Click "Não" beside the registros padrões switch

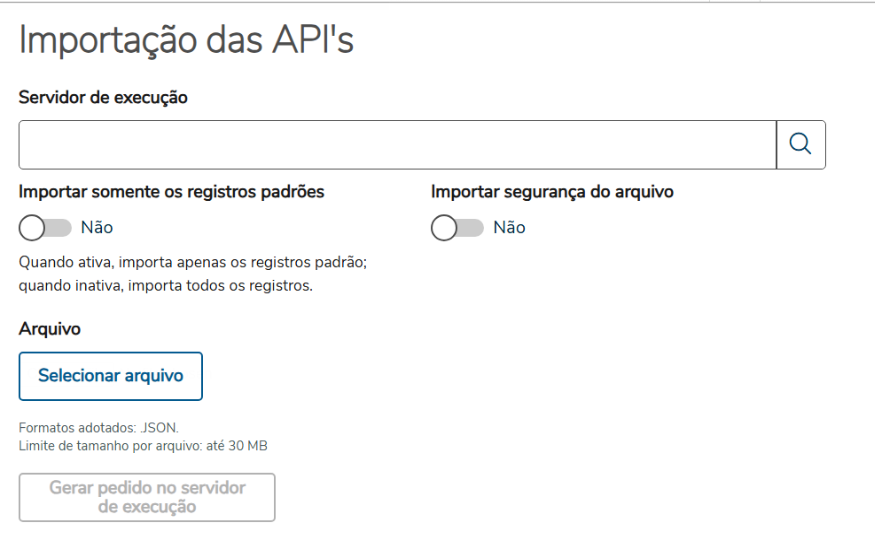click(x=97, y=228)
